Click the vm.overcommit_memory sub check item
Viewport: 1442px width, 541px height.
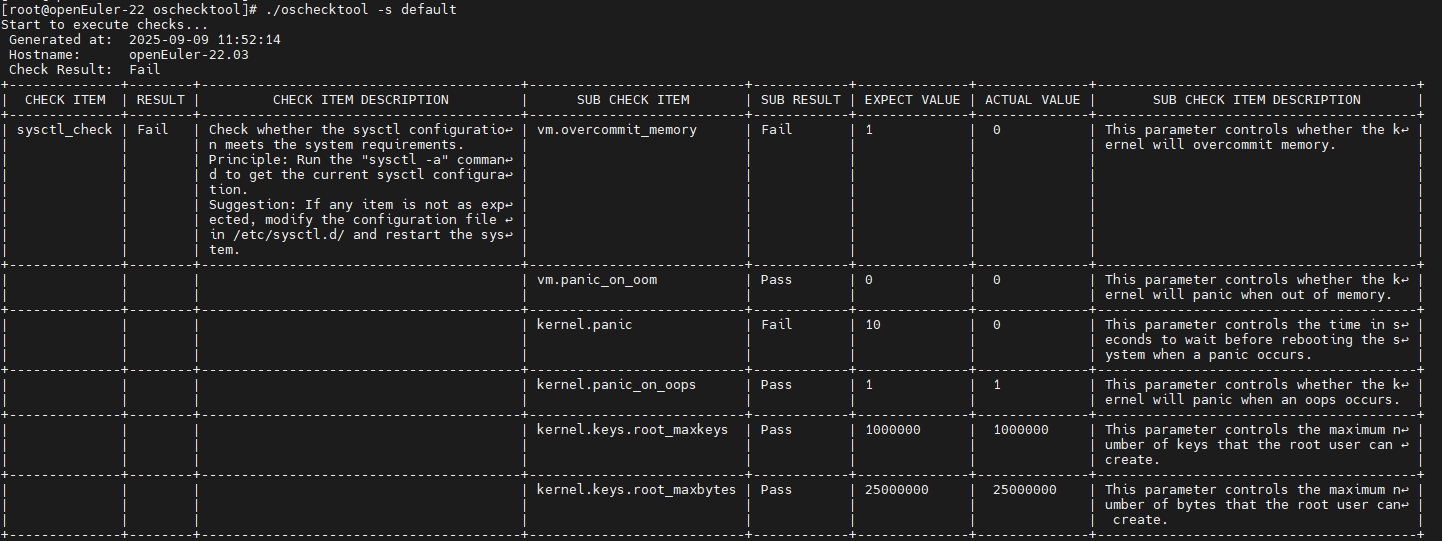[617, 130]
